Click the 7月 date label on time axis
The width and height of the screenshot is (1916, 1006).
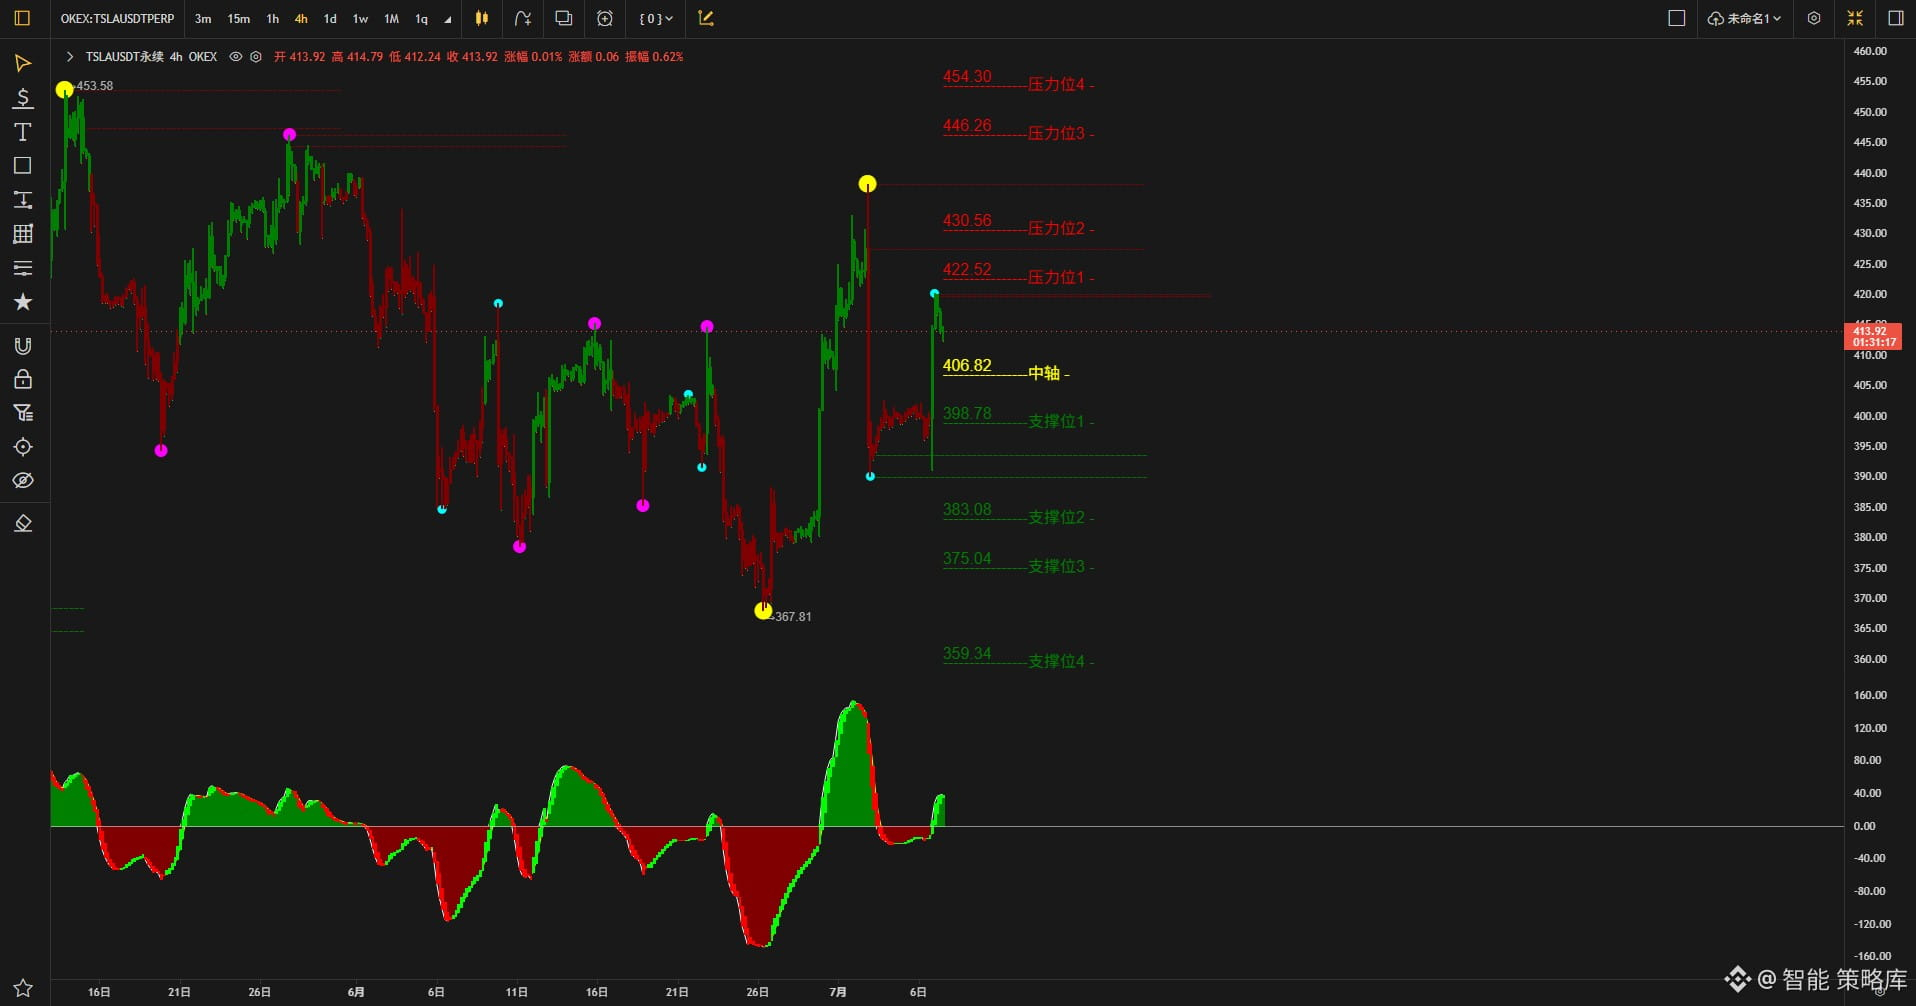(x=838, y=992)
